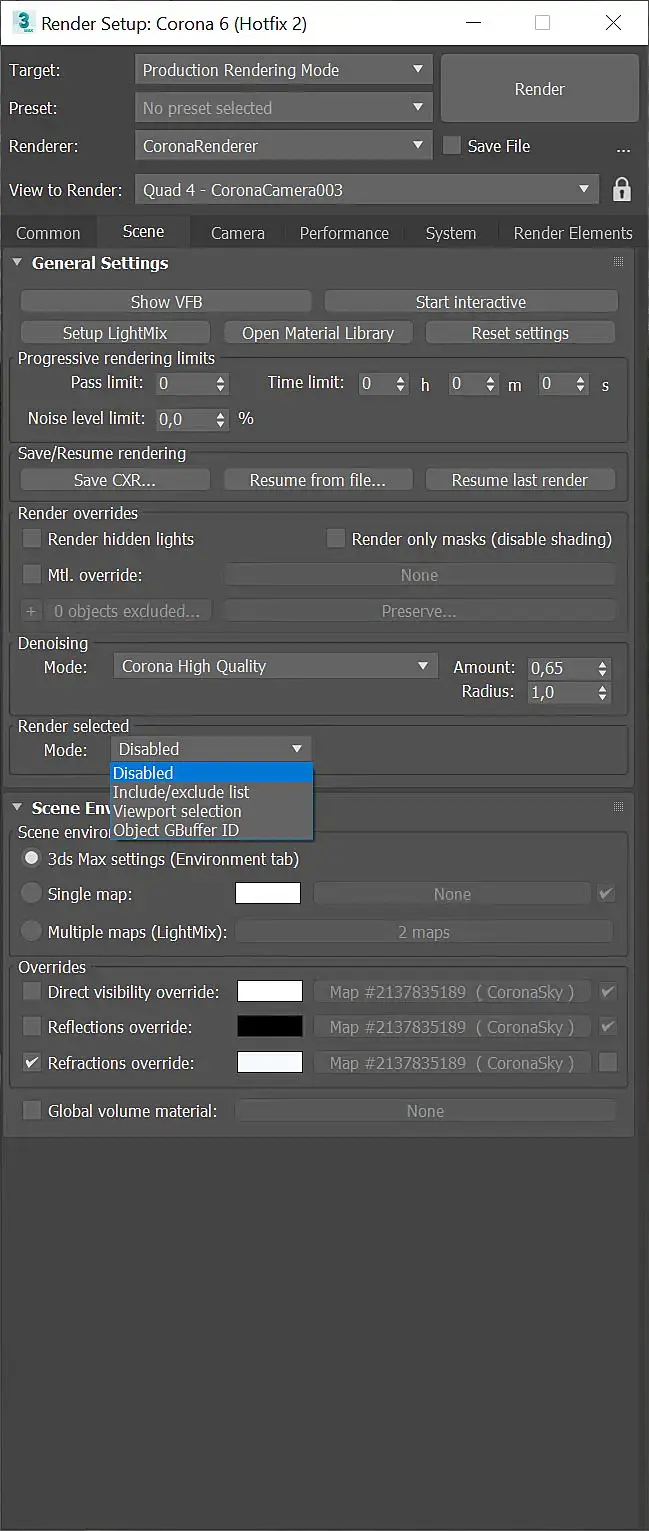Click the 3ds Max logo in the title bar
Viewport: 649px width, 1531px height.
[x=24, y=22]
